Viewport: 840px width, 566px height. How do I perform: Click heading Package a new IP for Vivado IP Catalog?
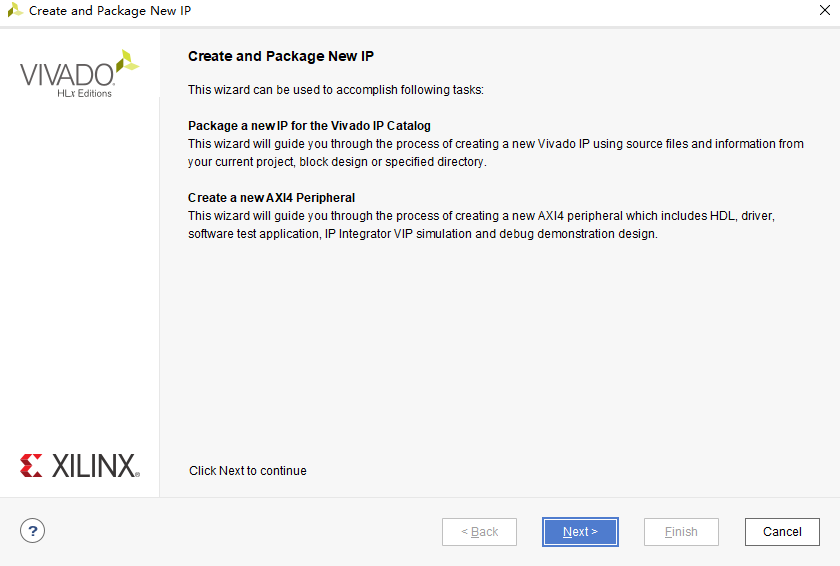[x=309, y=126]
